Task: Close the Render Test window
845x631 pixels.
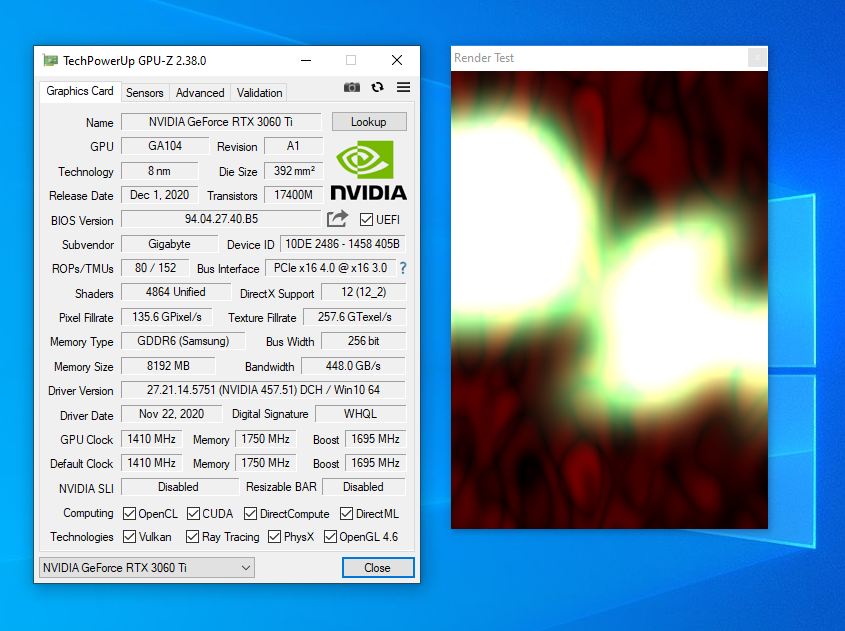Action: point(757,58)
